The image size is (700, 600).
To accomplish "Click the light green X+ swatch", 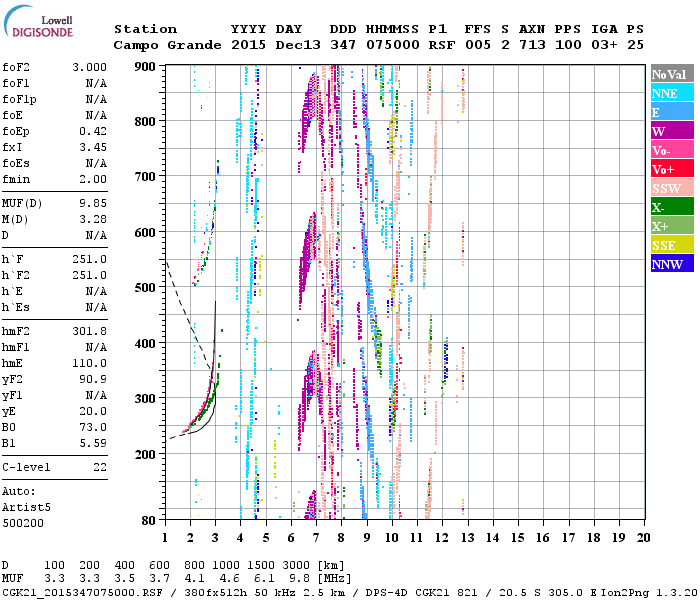I will (672, 225).
